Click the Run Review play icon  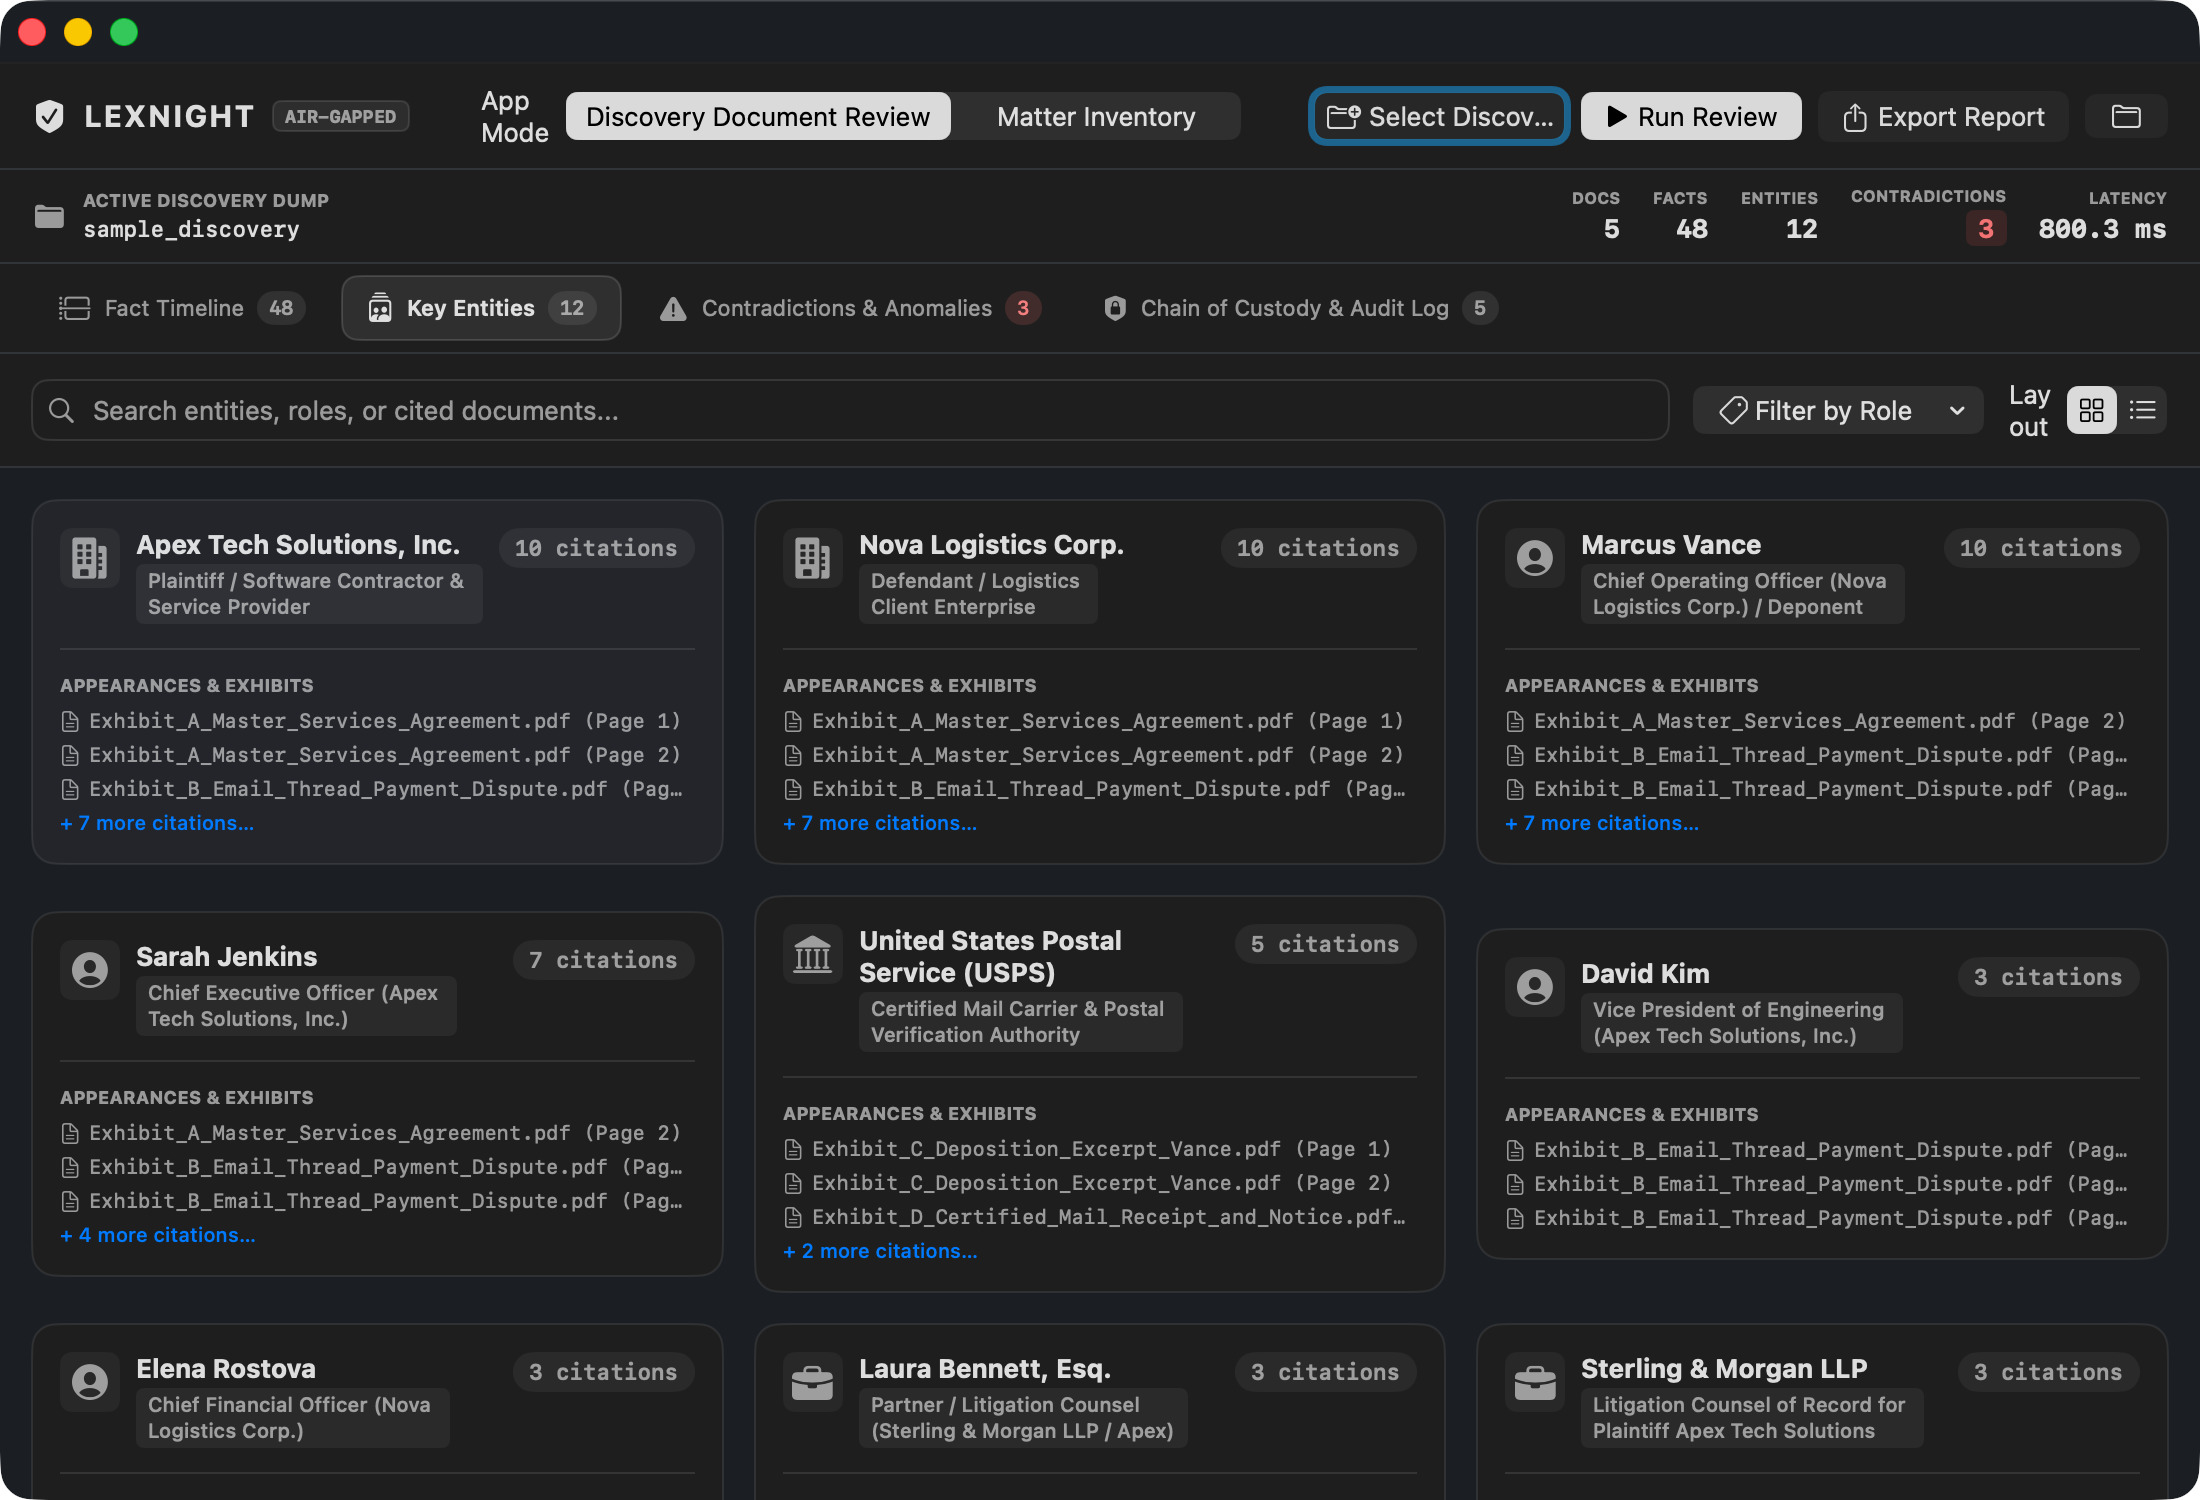click(1616, 117)
